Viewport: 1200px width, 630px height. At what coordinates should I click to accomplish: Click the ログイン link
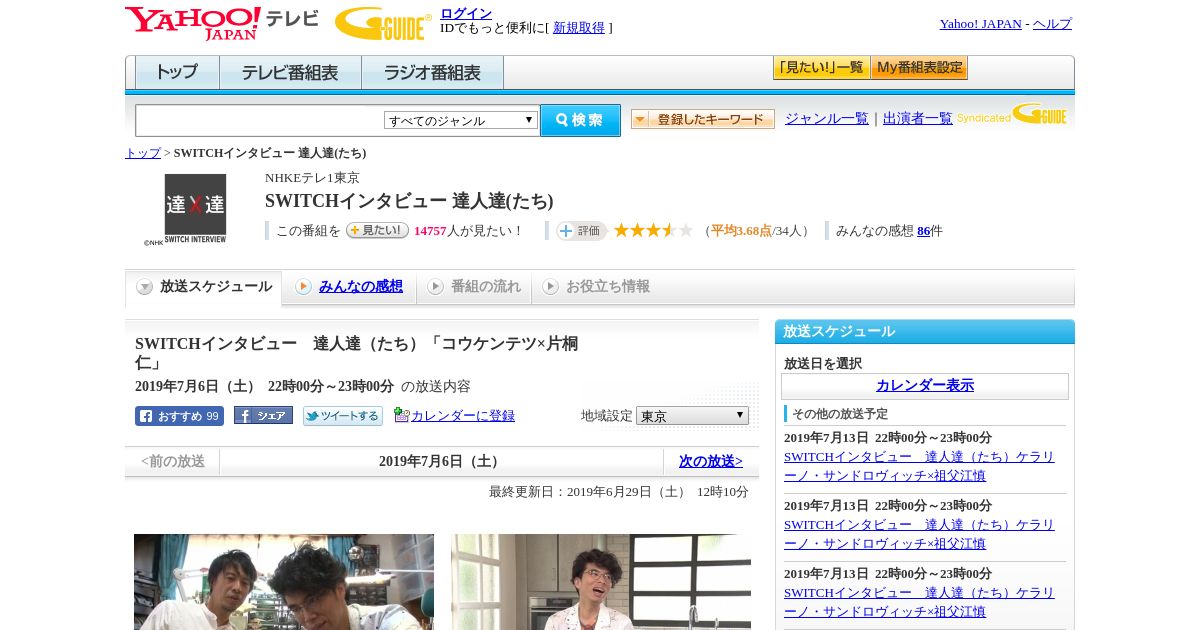pos(466,13)
